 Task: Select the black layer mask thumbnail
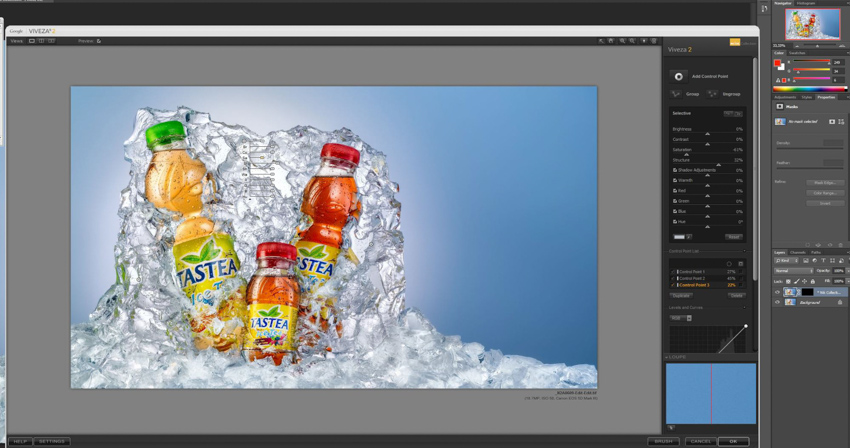pos(807,292)
